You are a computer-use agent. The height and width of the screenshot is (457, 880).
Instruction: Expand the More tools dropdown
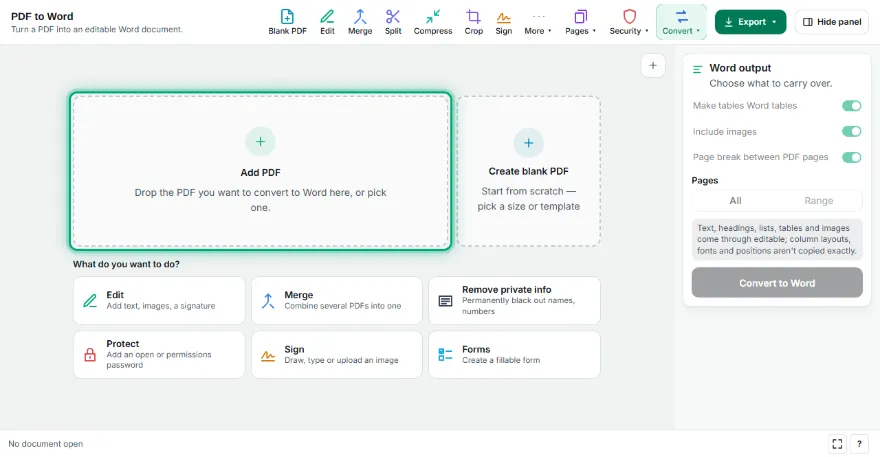(x=538, y=22)
